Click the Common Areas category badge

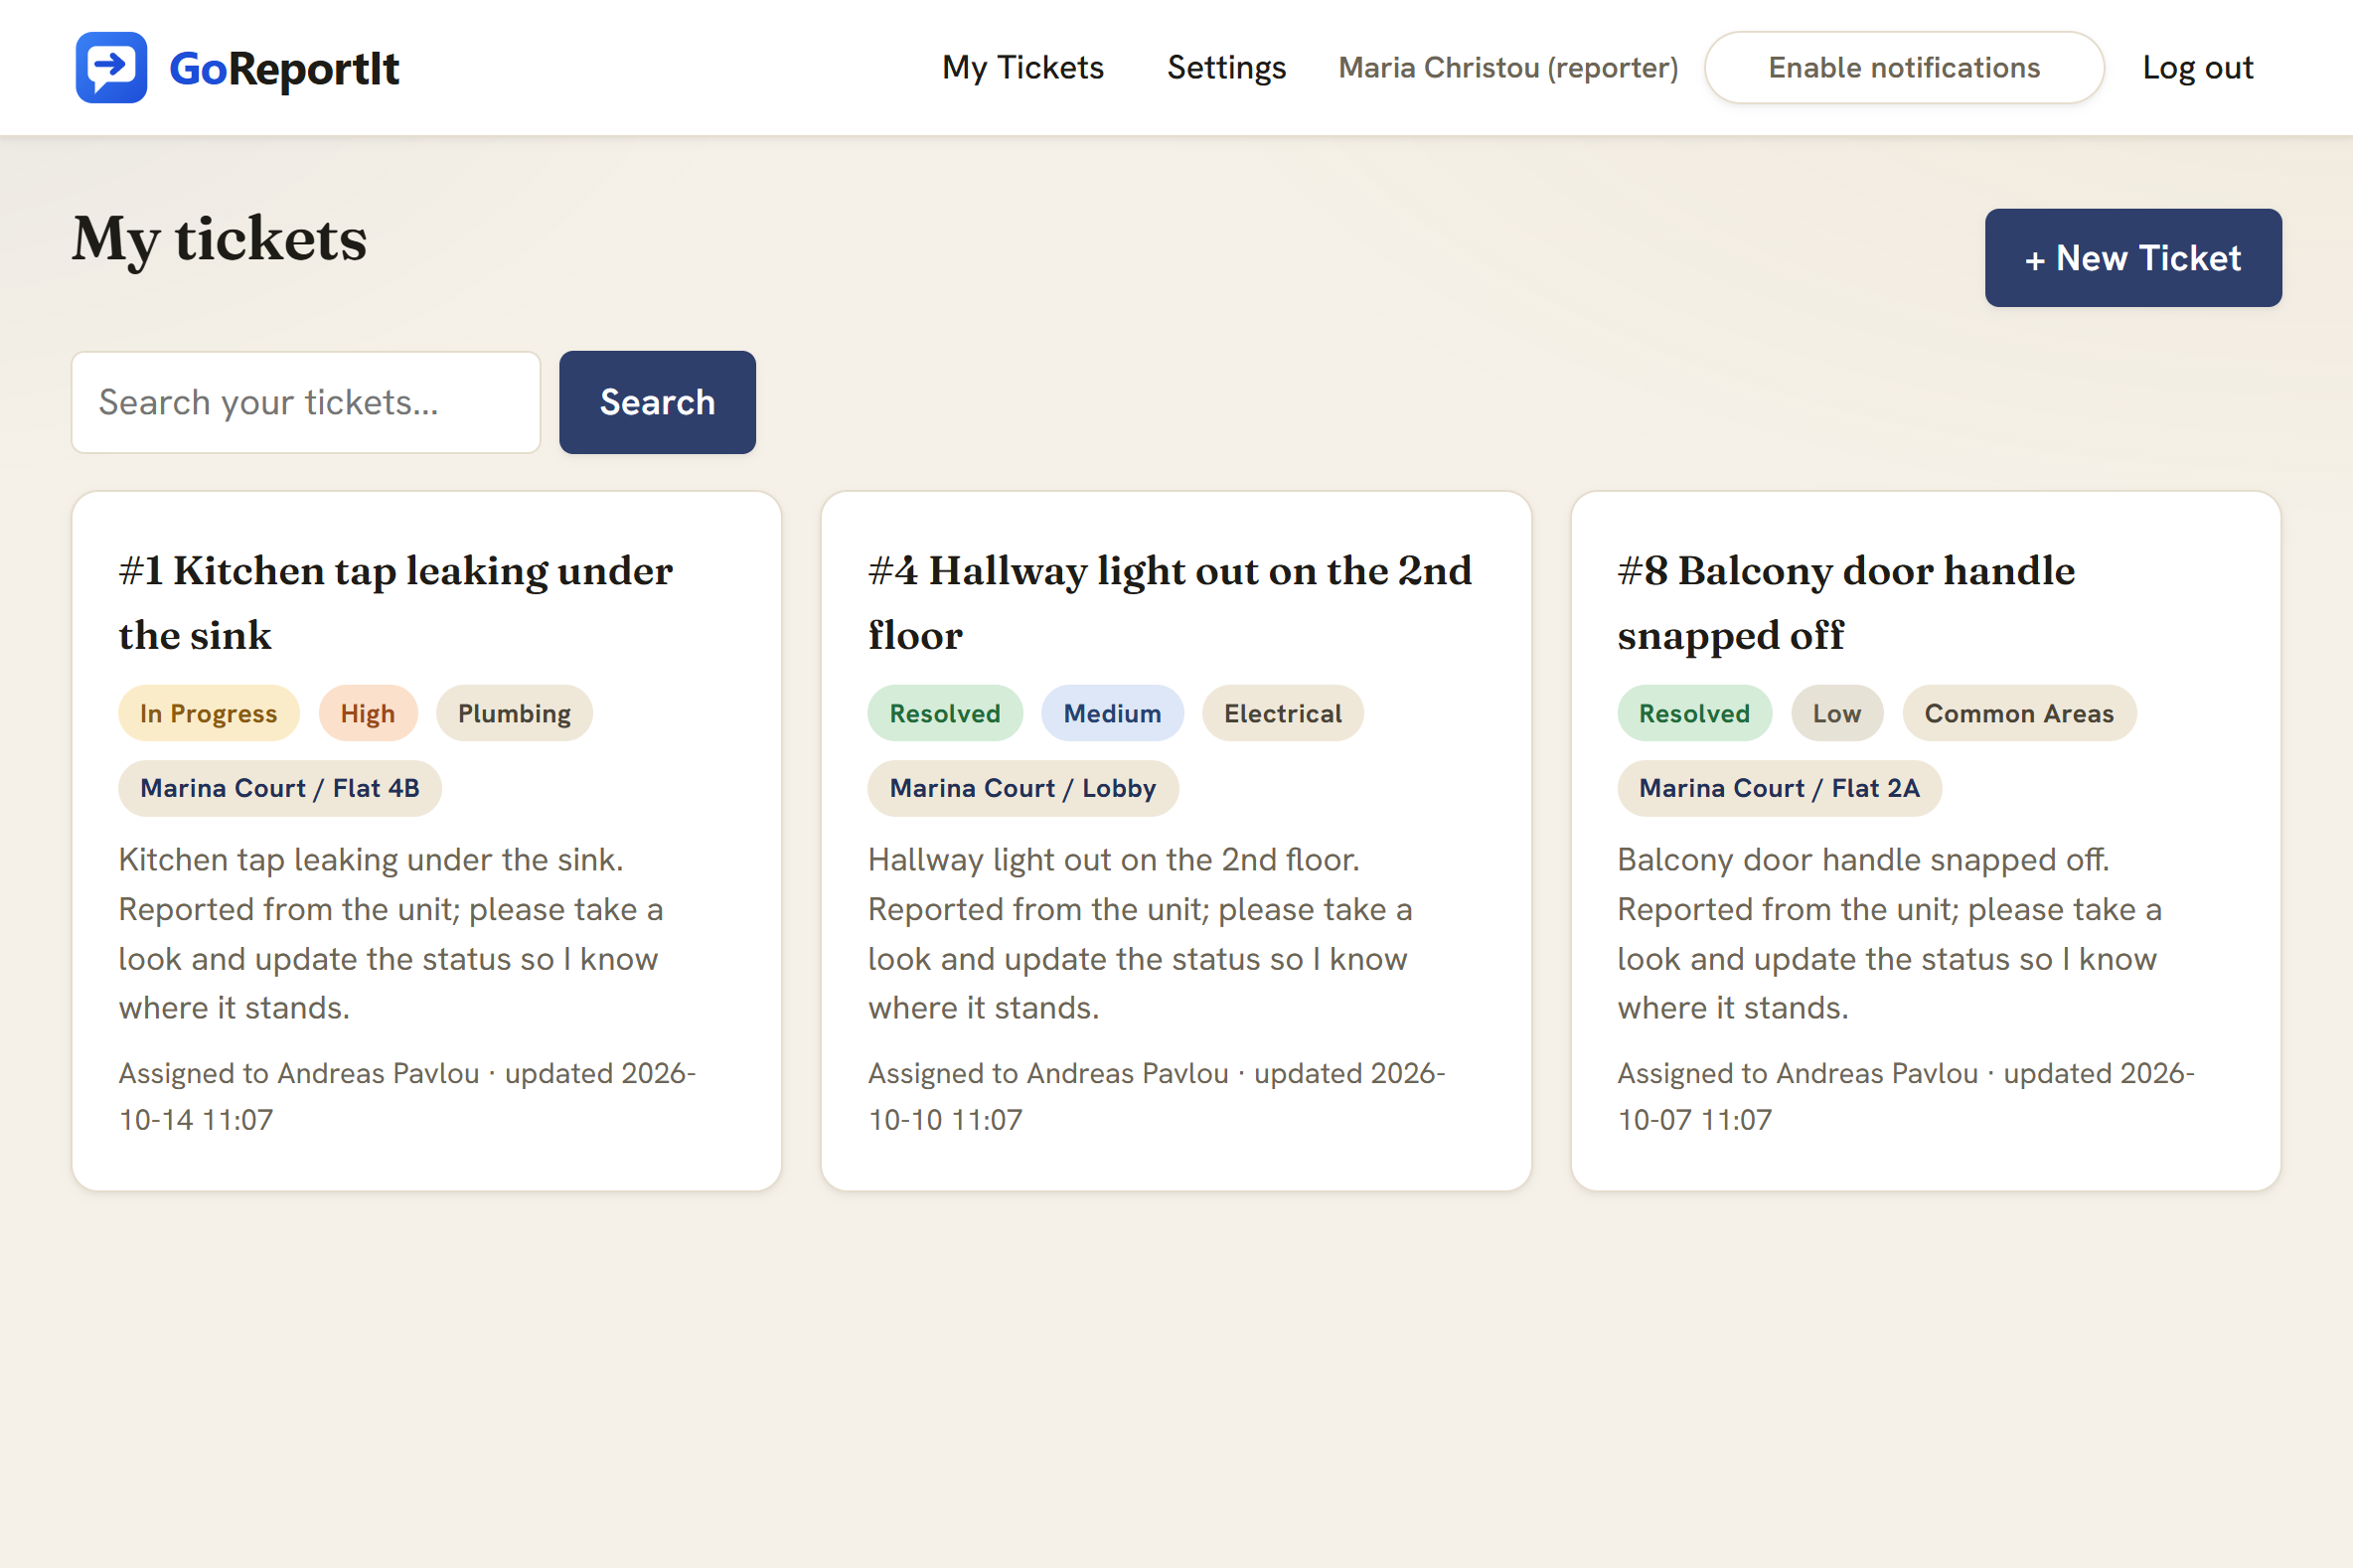click(x=2018, y=713)
